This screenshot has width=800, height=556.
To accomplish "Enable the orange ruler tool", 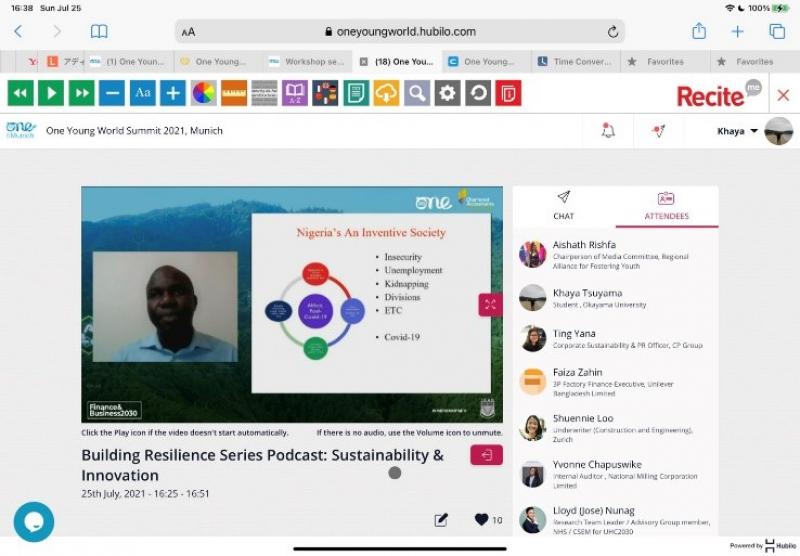I will [x=234, y=93].
